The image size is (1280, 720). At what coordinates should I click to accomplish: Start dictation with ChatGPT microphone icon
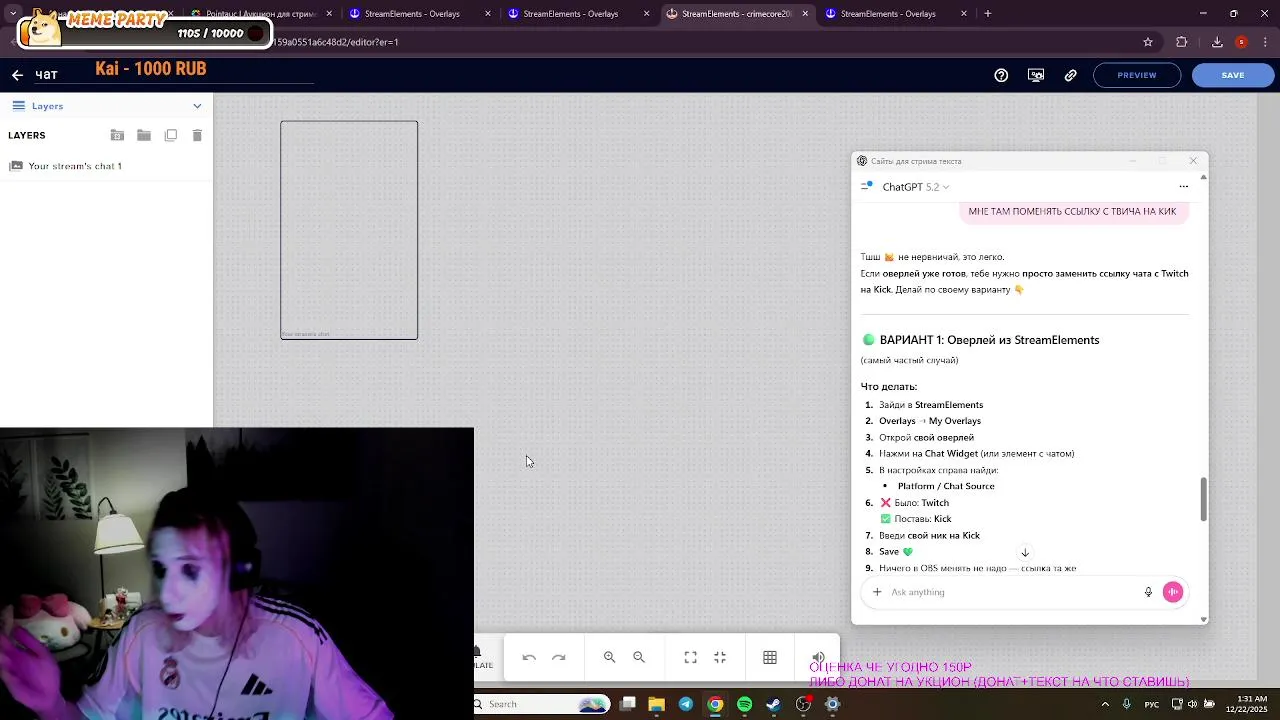[1148, 592]
